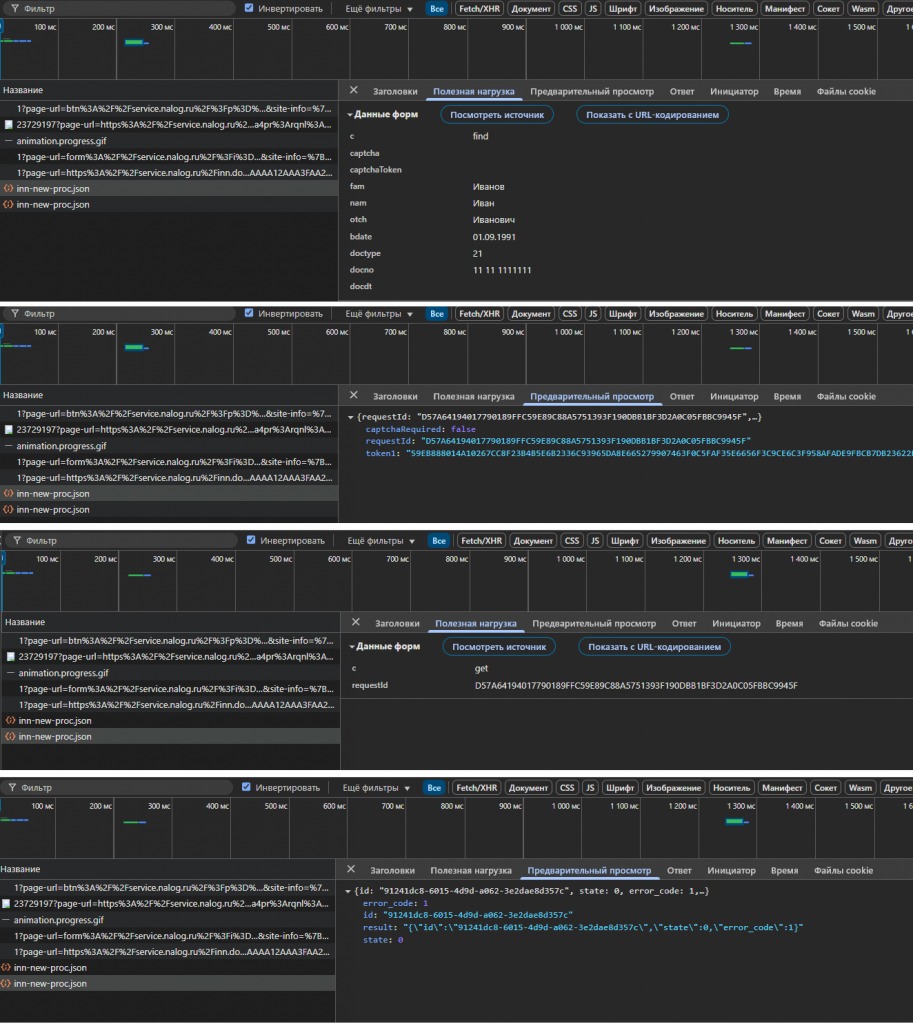Viewport: 913px width, 1024px height.
Task: Click JSON icon of selected inn-new-proc.json in bottom panel
Action: (x=5, y=984)
